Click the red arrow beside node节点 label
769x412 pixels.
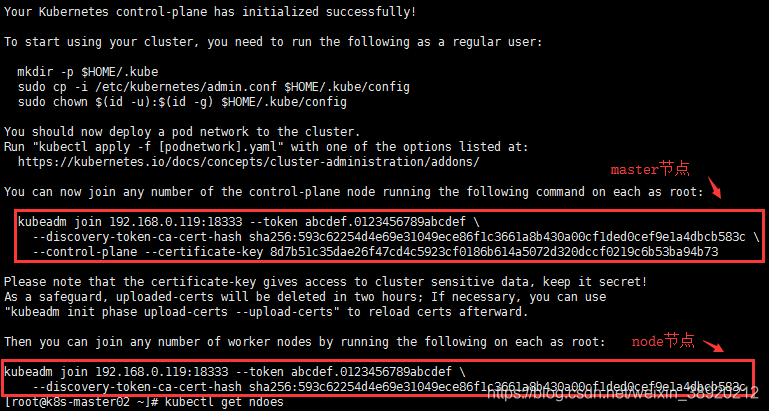713,345
